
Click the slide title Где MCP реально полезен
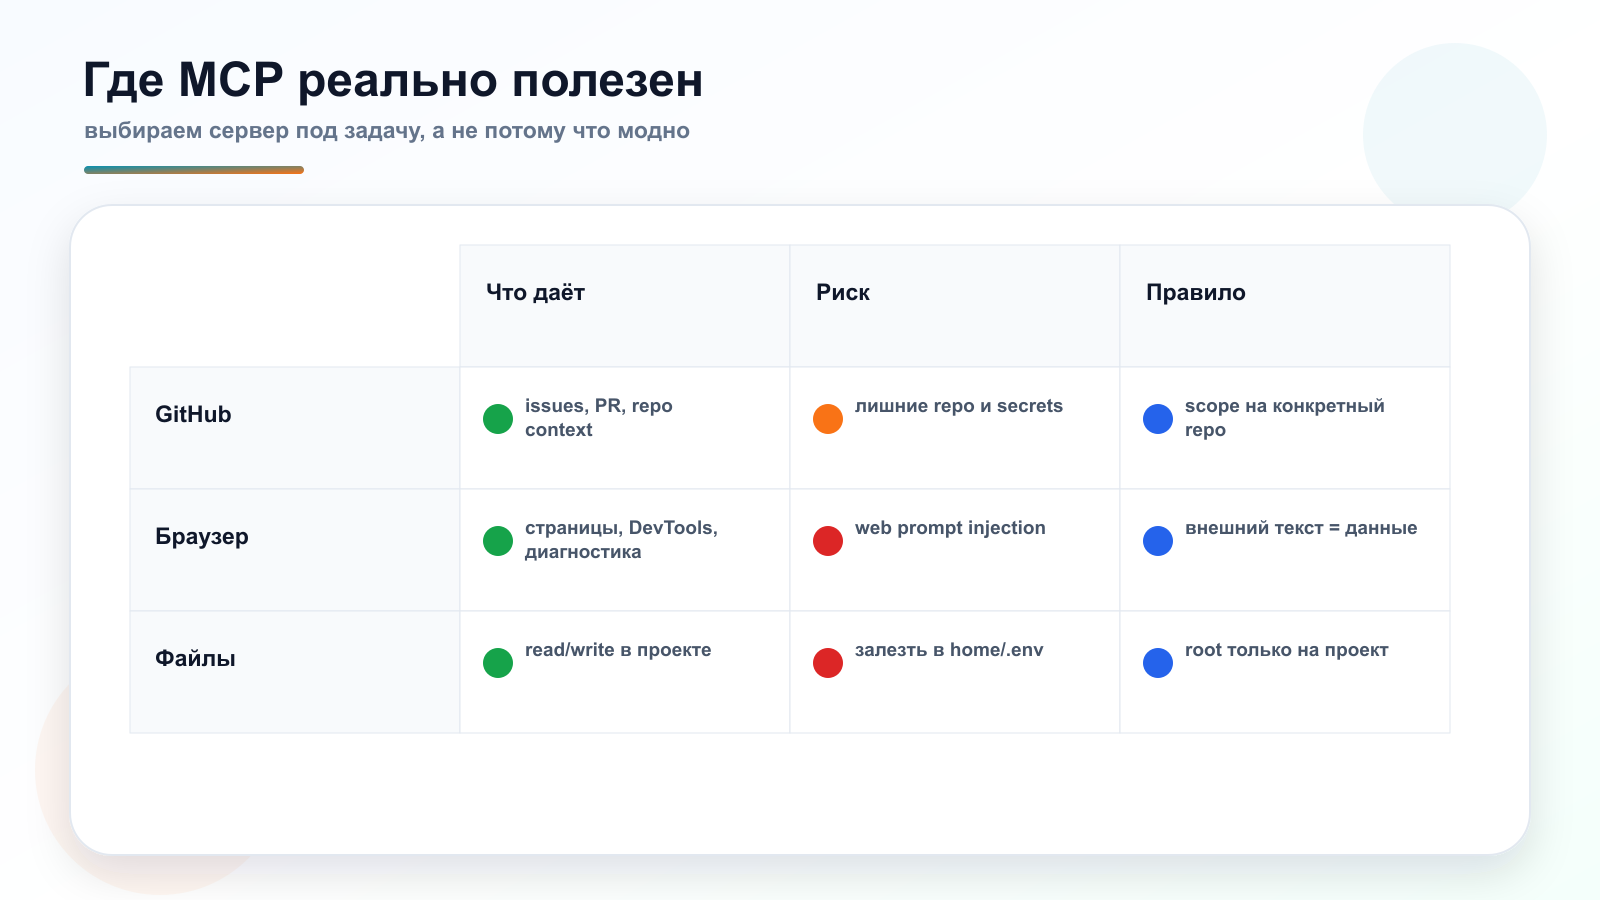[x=393, y=81]
